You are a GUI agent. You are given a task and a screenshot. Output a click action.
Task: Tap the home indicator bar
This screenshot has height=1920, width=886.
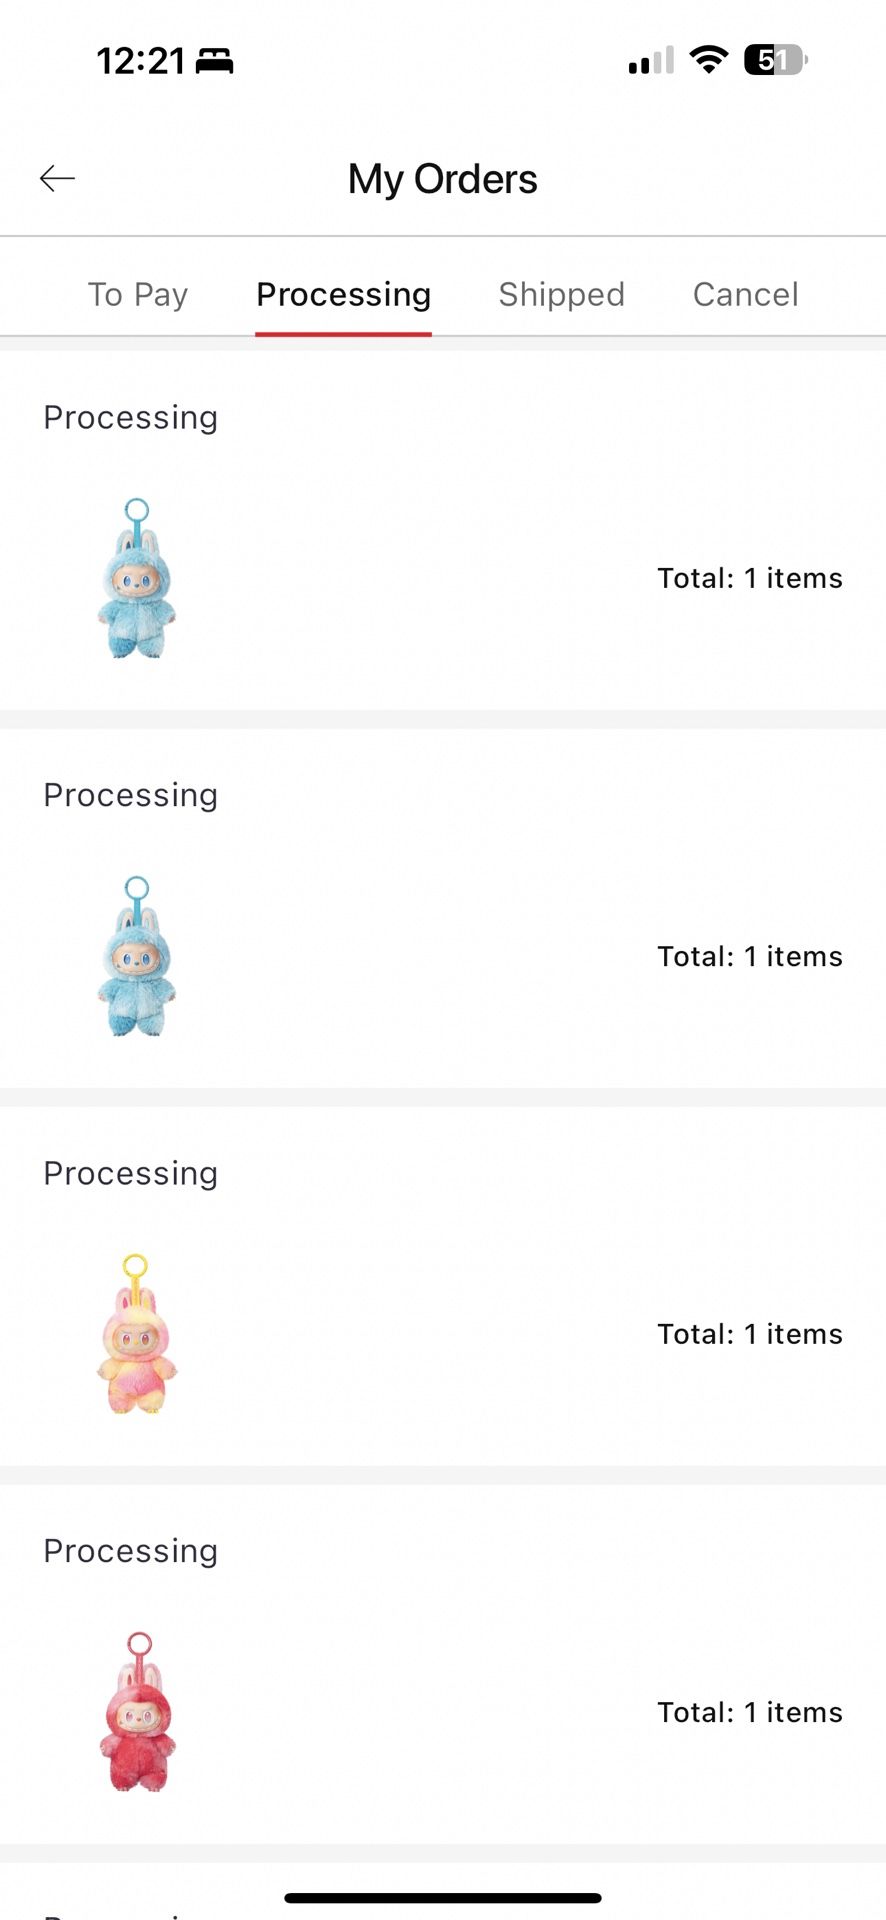[443, 1897]
